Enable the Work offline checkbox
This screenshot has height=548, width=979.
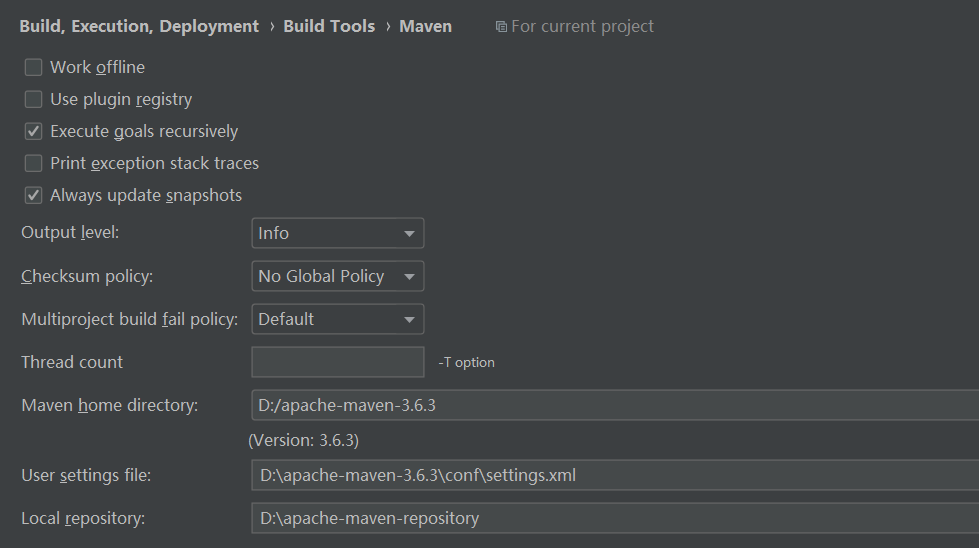coord(33,67)
